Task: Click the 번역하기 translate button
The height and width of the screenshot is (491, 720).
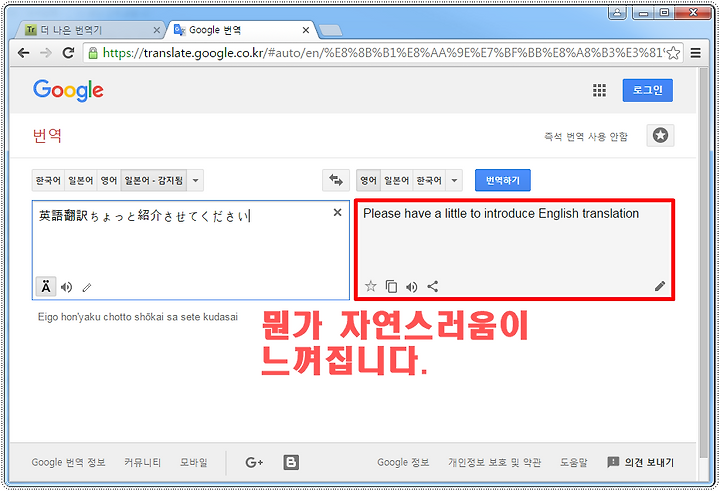Action: coord(503,180)
